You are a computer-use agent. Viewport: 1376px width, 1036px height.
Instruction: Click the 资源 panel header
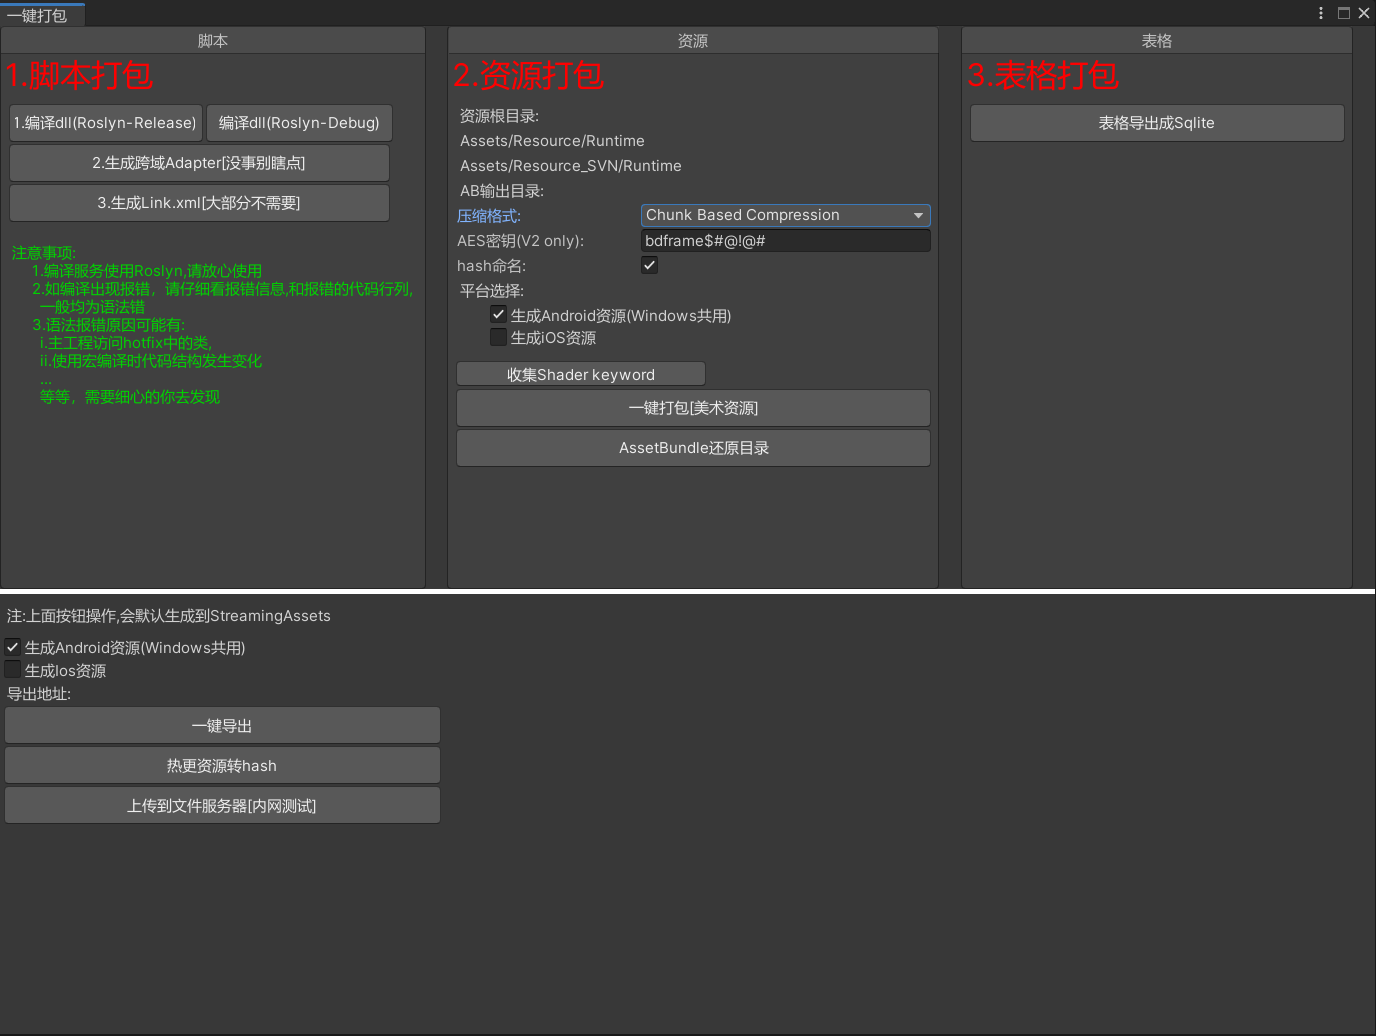click(x=693, y=41)
